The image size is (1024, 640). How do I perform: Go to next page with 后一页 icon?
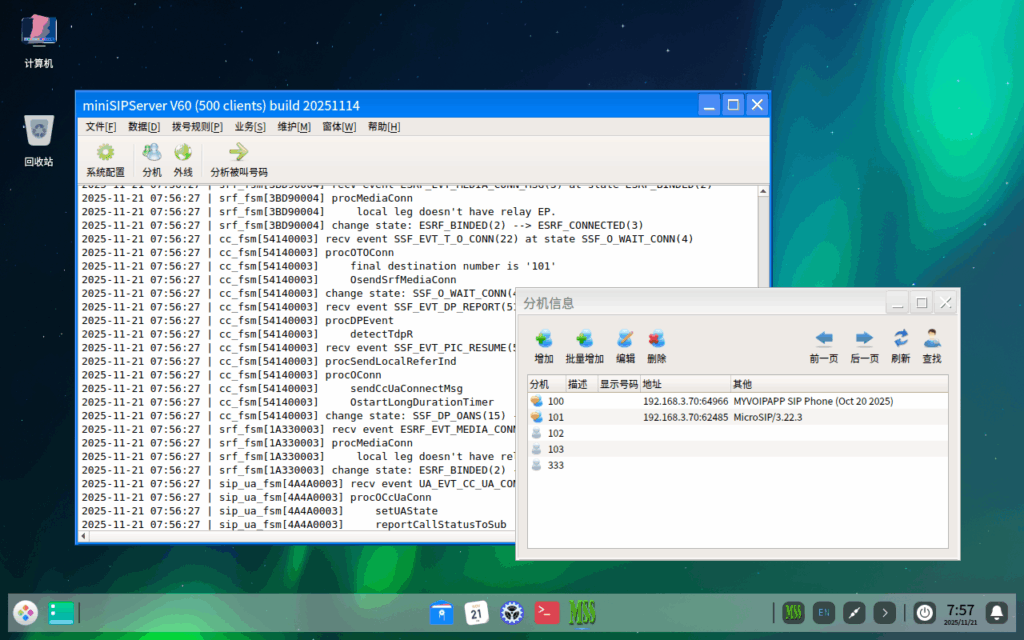862,345
